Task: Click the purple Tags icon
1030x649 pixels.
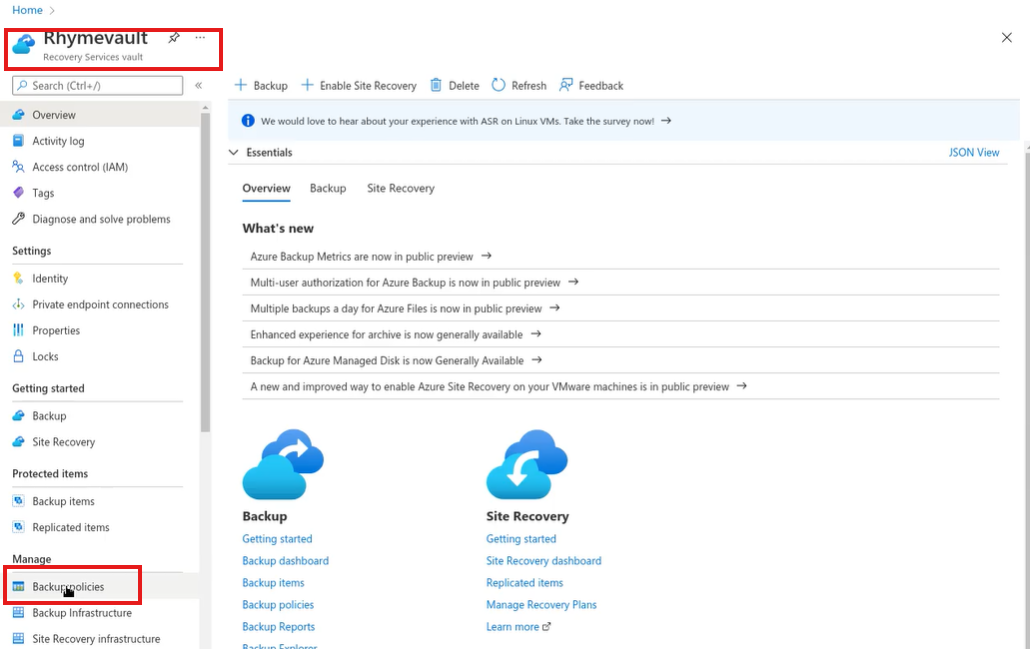Action: [x=18, y=192]
